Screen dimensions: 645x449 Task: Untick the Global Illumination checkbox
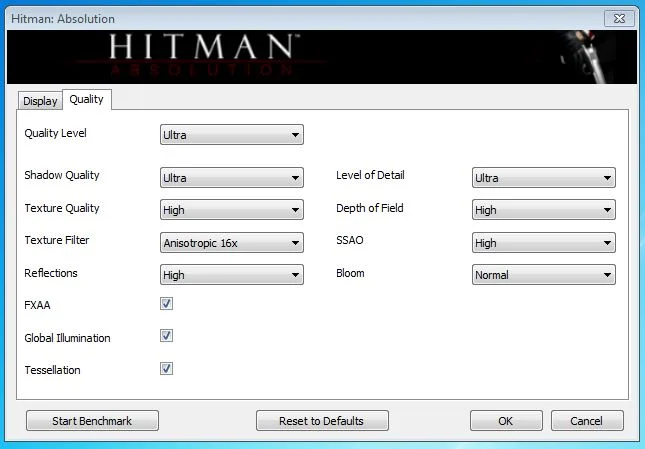point(166,336)
